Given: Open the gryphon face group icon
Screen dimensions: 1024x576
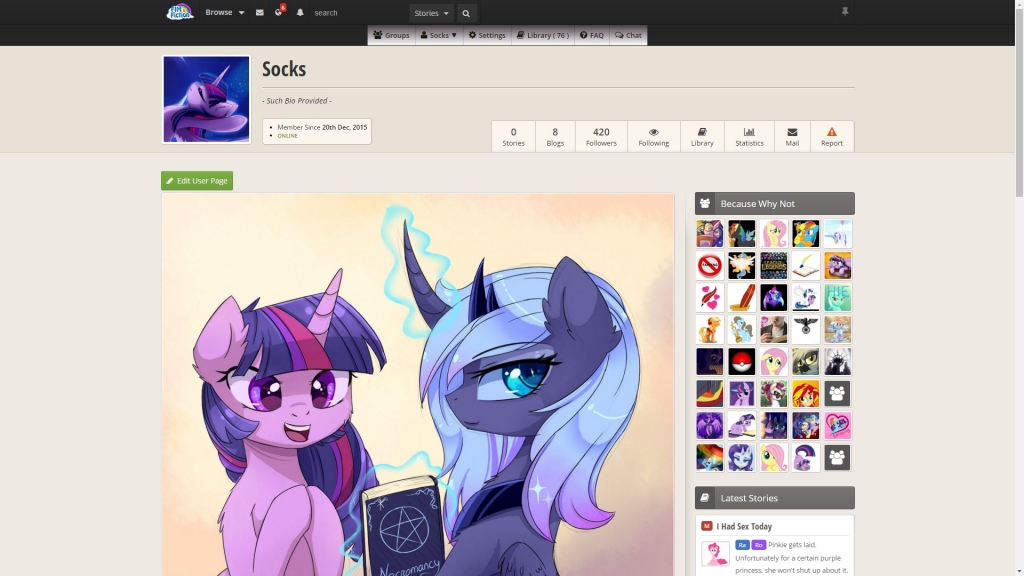Looking at the screenshot, I should (805, 361).
